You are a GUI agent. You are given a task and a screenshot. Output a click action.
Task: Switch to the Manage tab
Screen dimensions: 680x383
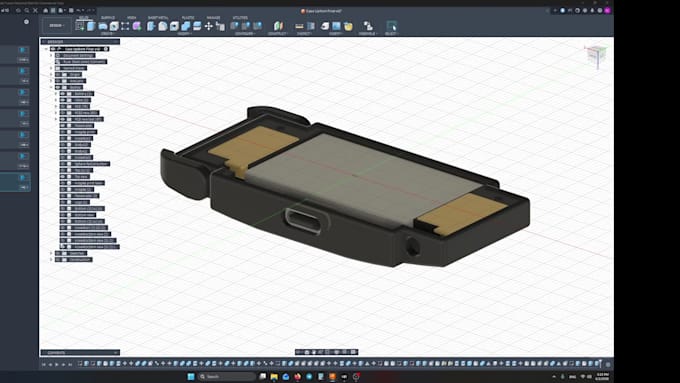[x=213, y=18]
